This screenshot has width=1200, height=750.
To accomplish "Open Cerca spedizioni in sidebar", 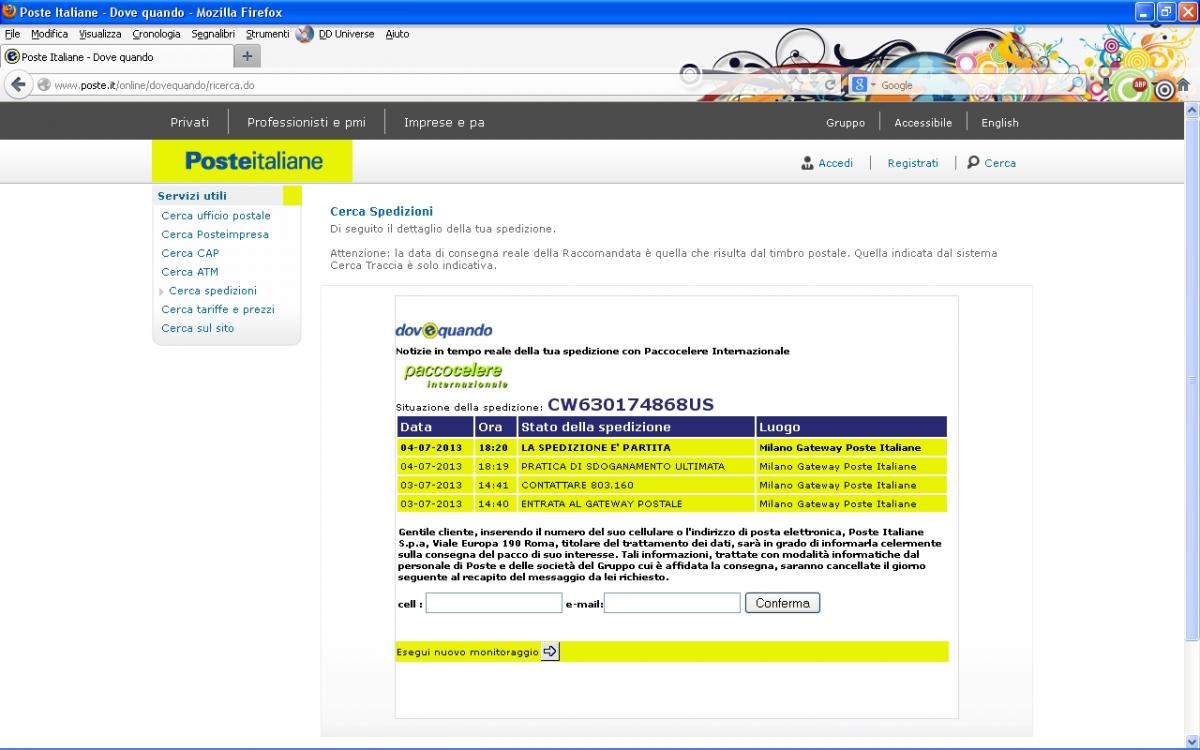I will (213, 291).
